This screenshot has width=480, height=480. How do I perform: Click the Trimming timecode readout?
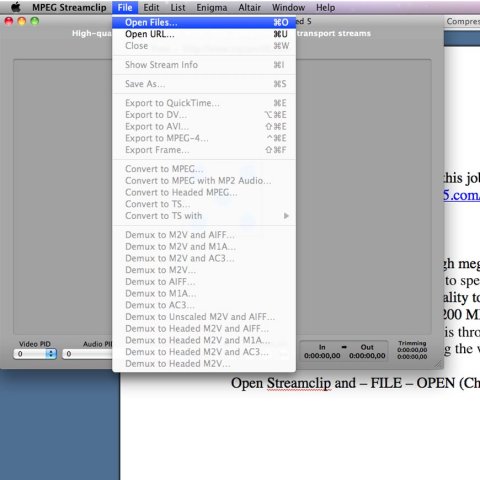point(412,353)
